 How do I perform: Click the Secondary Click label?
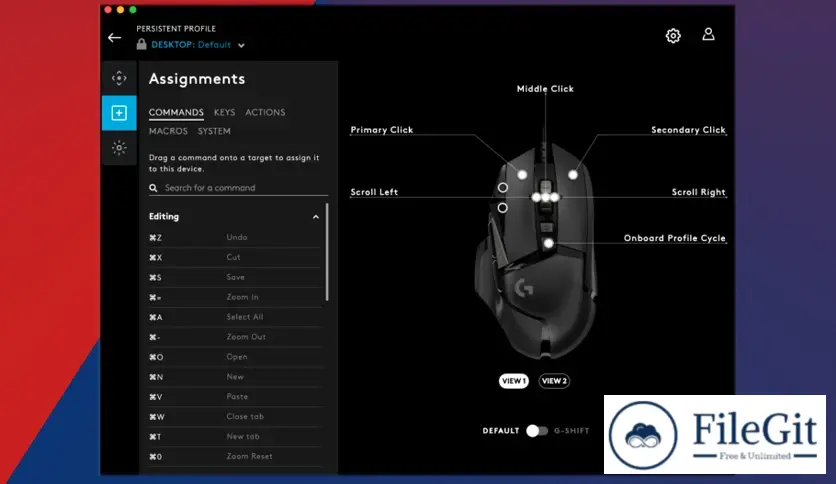pos(688,130)
